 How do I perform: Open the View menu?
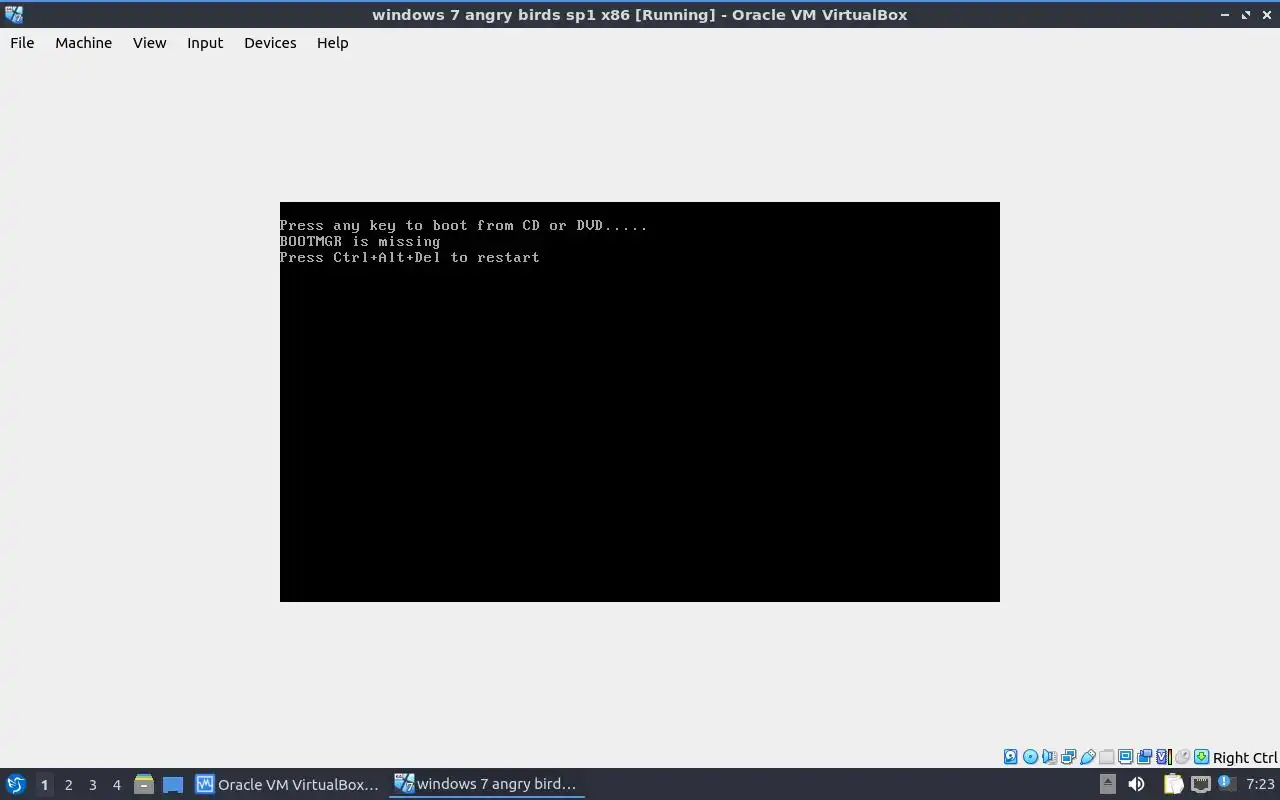149,43
